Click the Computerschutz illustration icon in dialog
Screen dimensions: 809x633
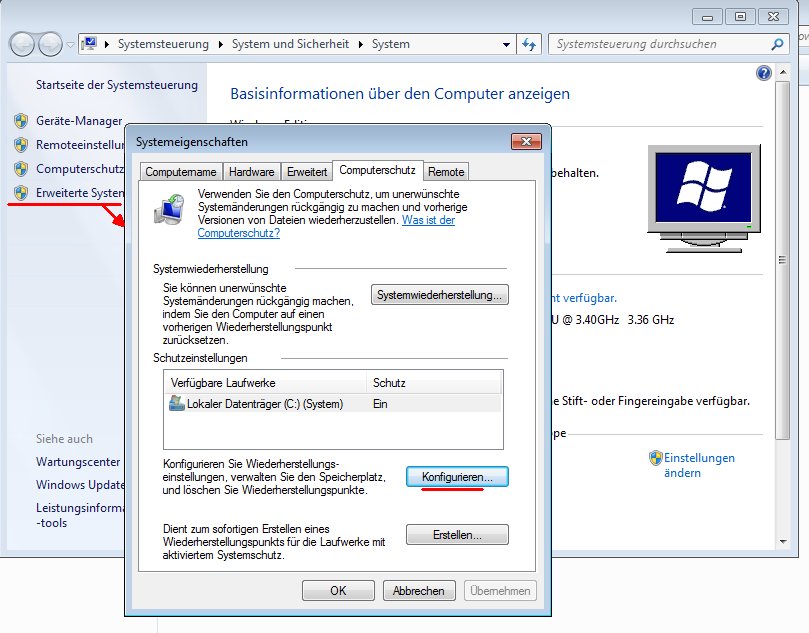tap(169, 209)
